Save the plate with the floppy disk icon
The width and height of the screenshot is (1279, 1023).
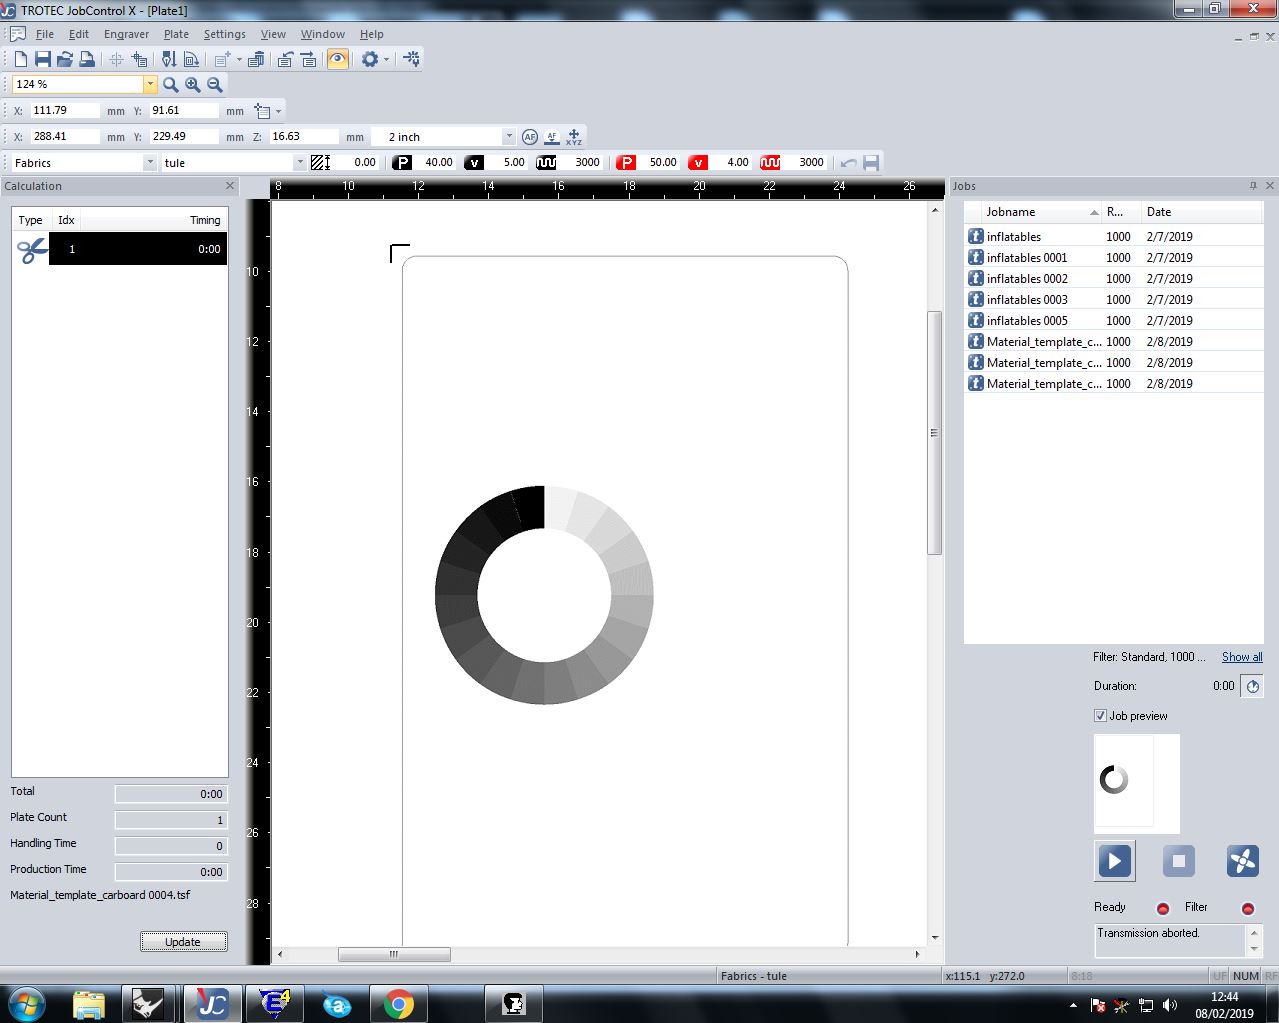(x=43, y=60)
